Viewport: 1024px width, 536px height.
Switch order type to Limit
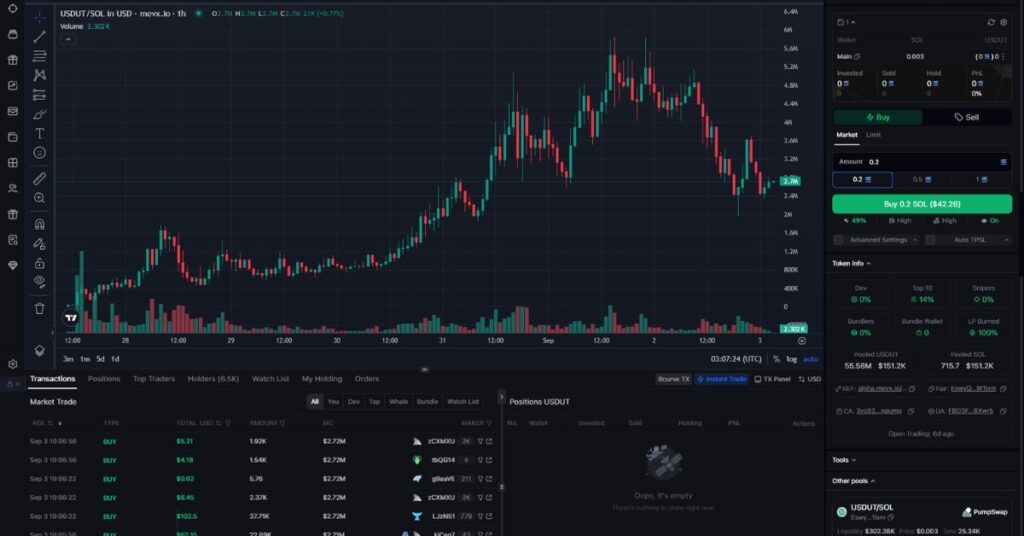click(873, 135)
